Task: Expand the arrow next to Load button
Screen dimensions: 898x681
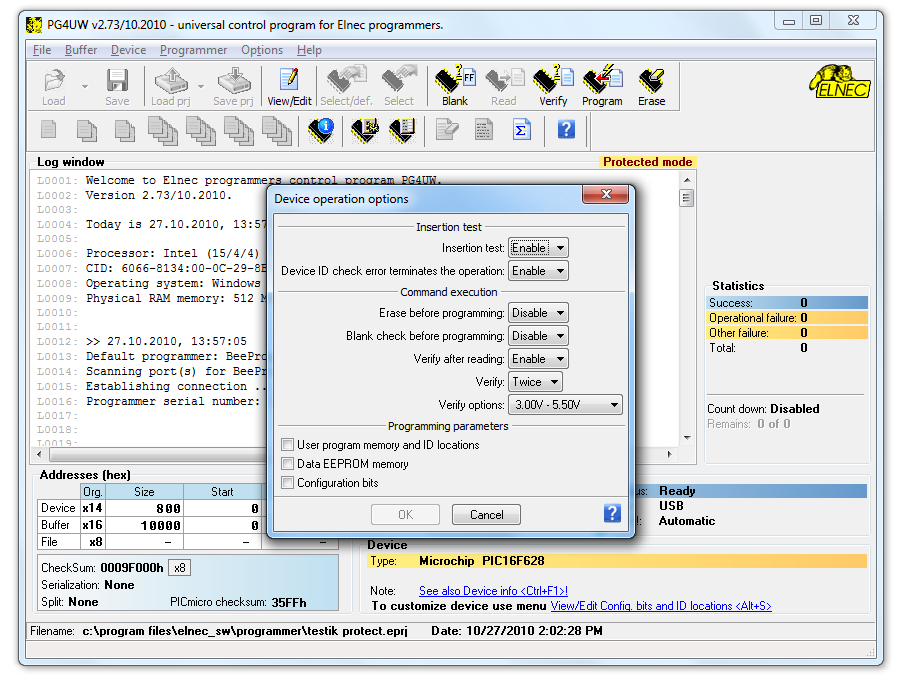Action: 85,86
